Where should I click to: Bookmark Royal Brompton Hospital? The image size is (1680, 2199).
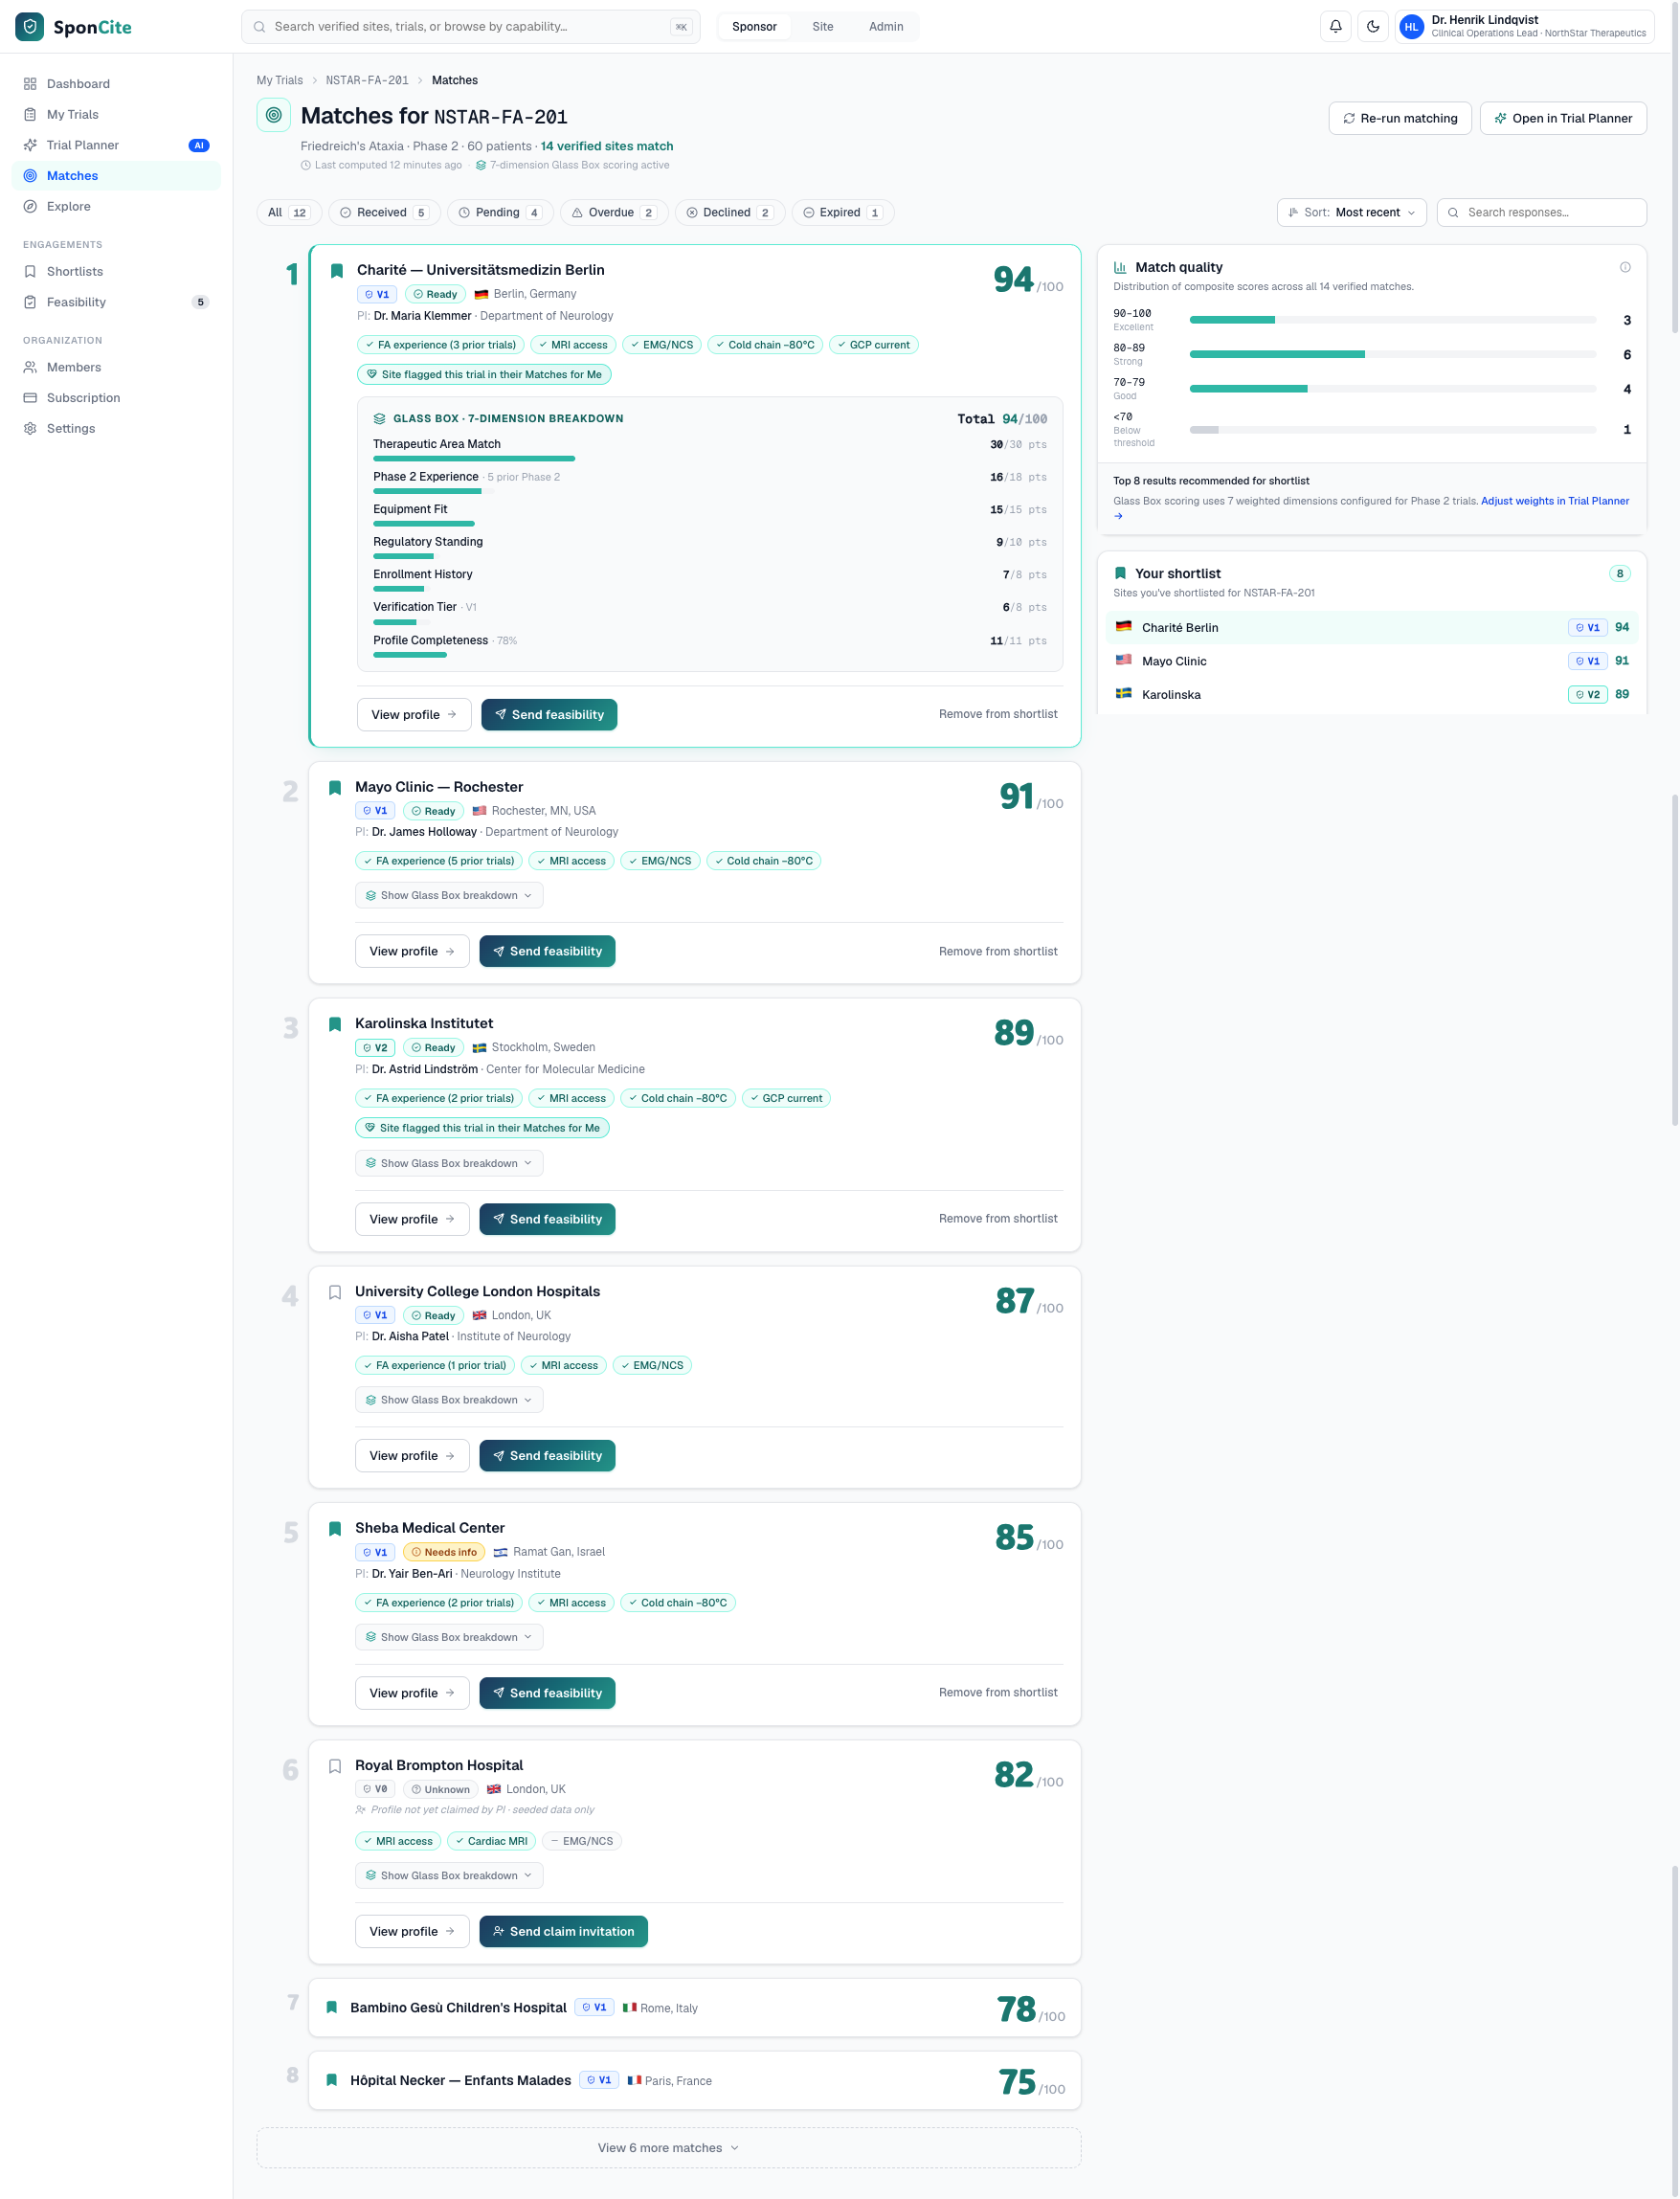(x=335, y=1766)
